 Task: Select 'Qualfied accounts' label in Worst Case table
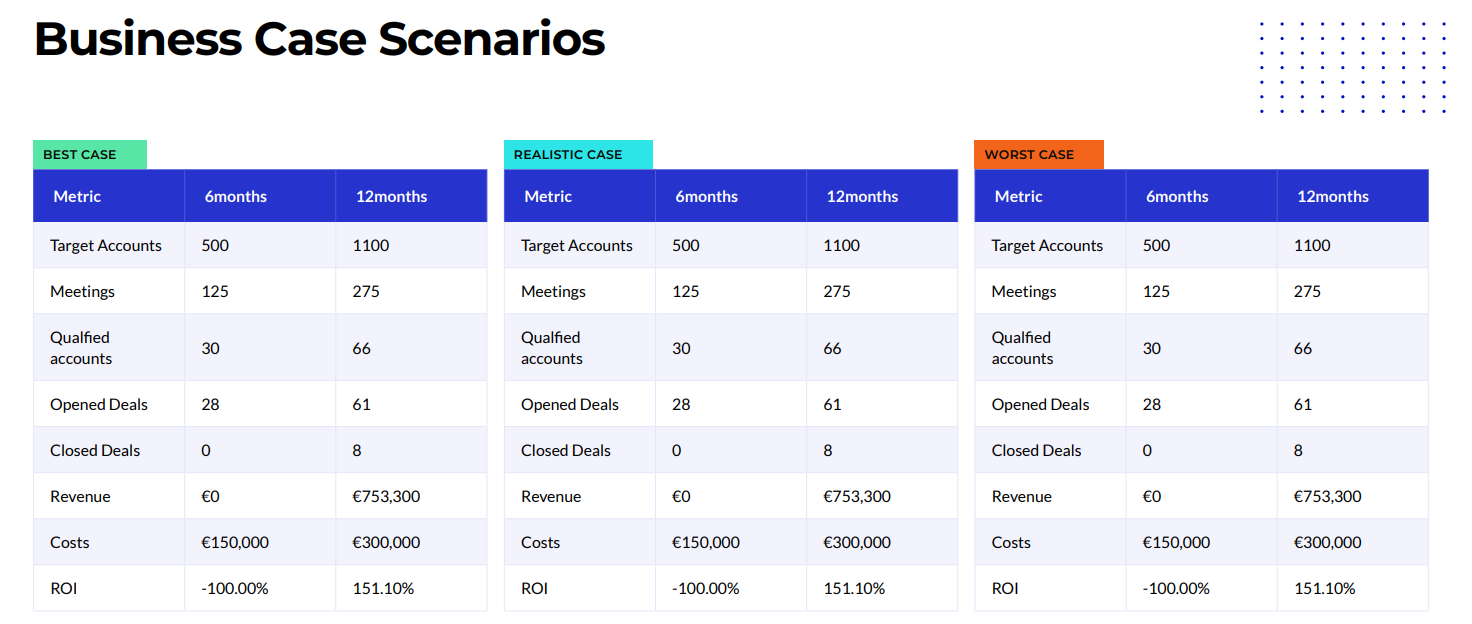tap(1022, 348)
